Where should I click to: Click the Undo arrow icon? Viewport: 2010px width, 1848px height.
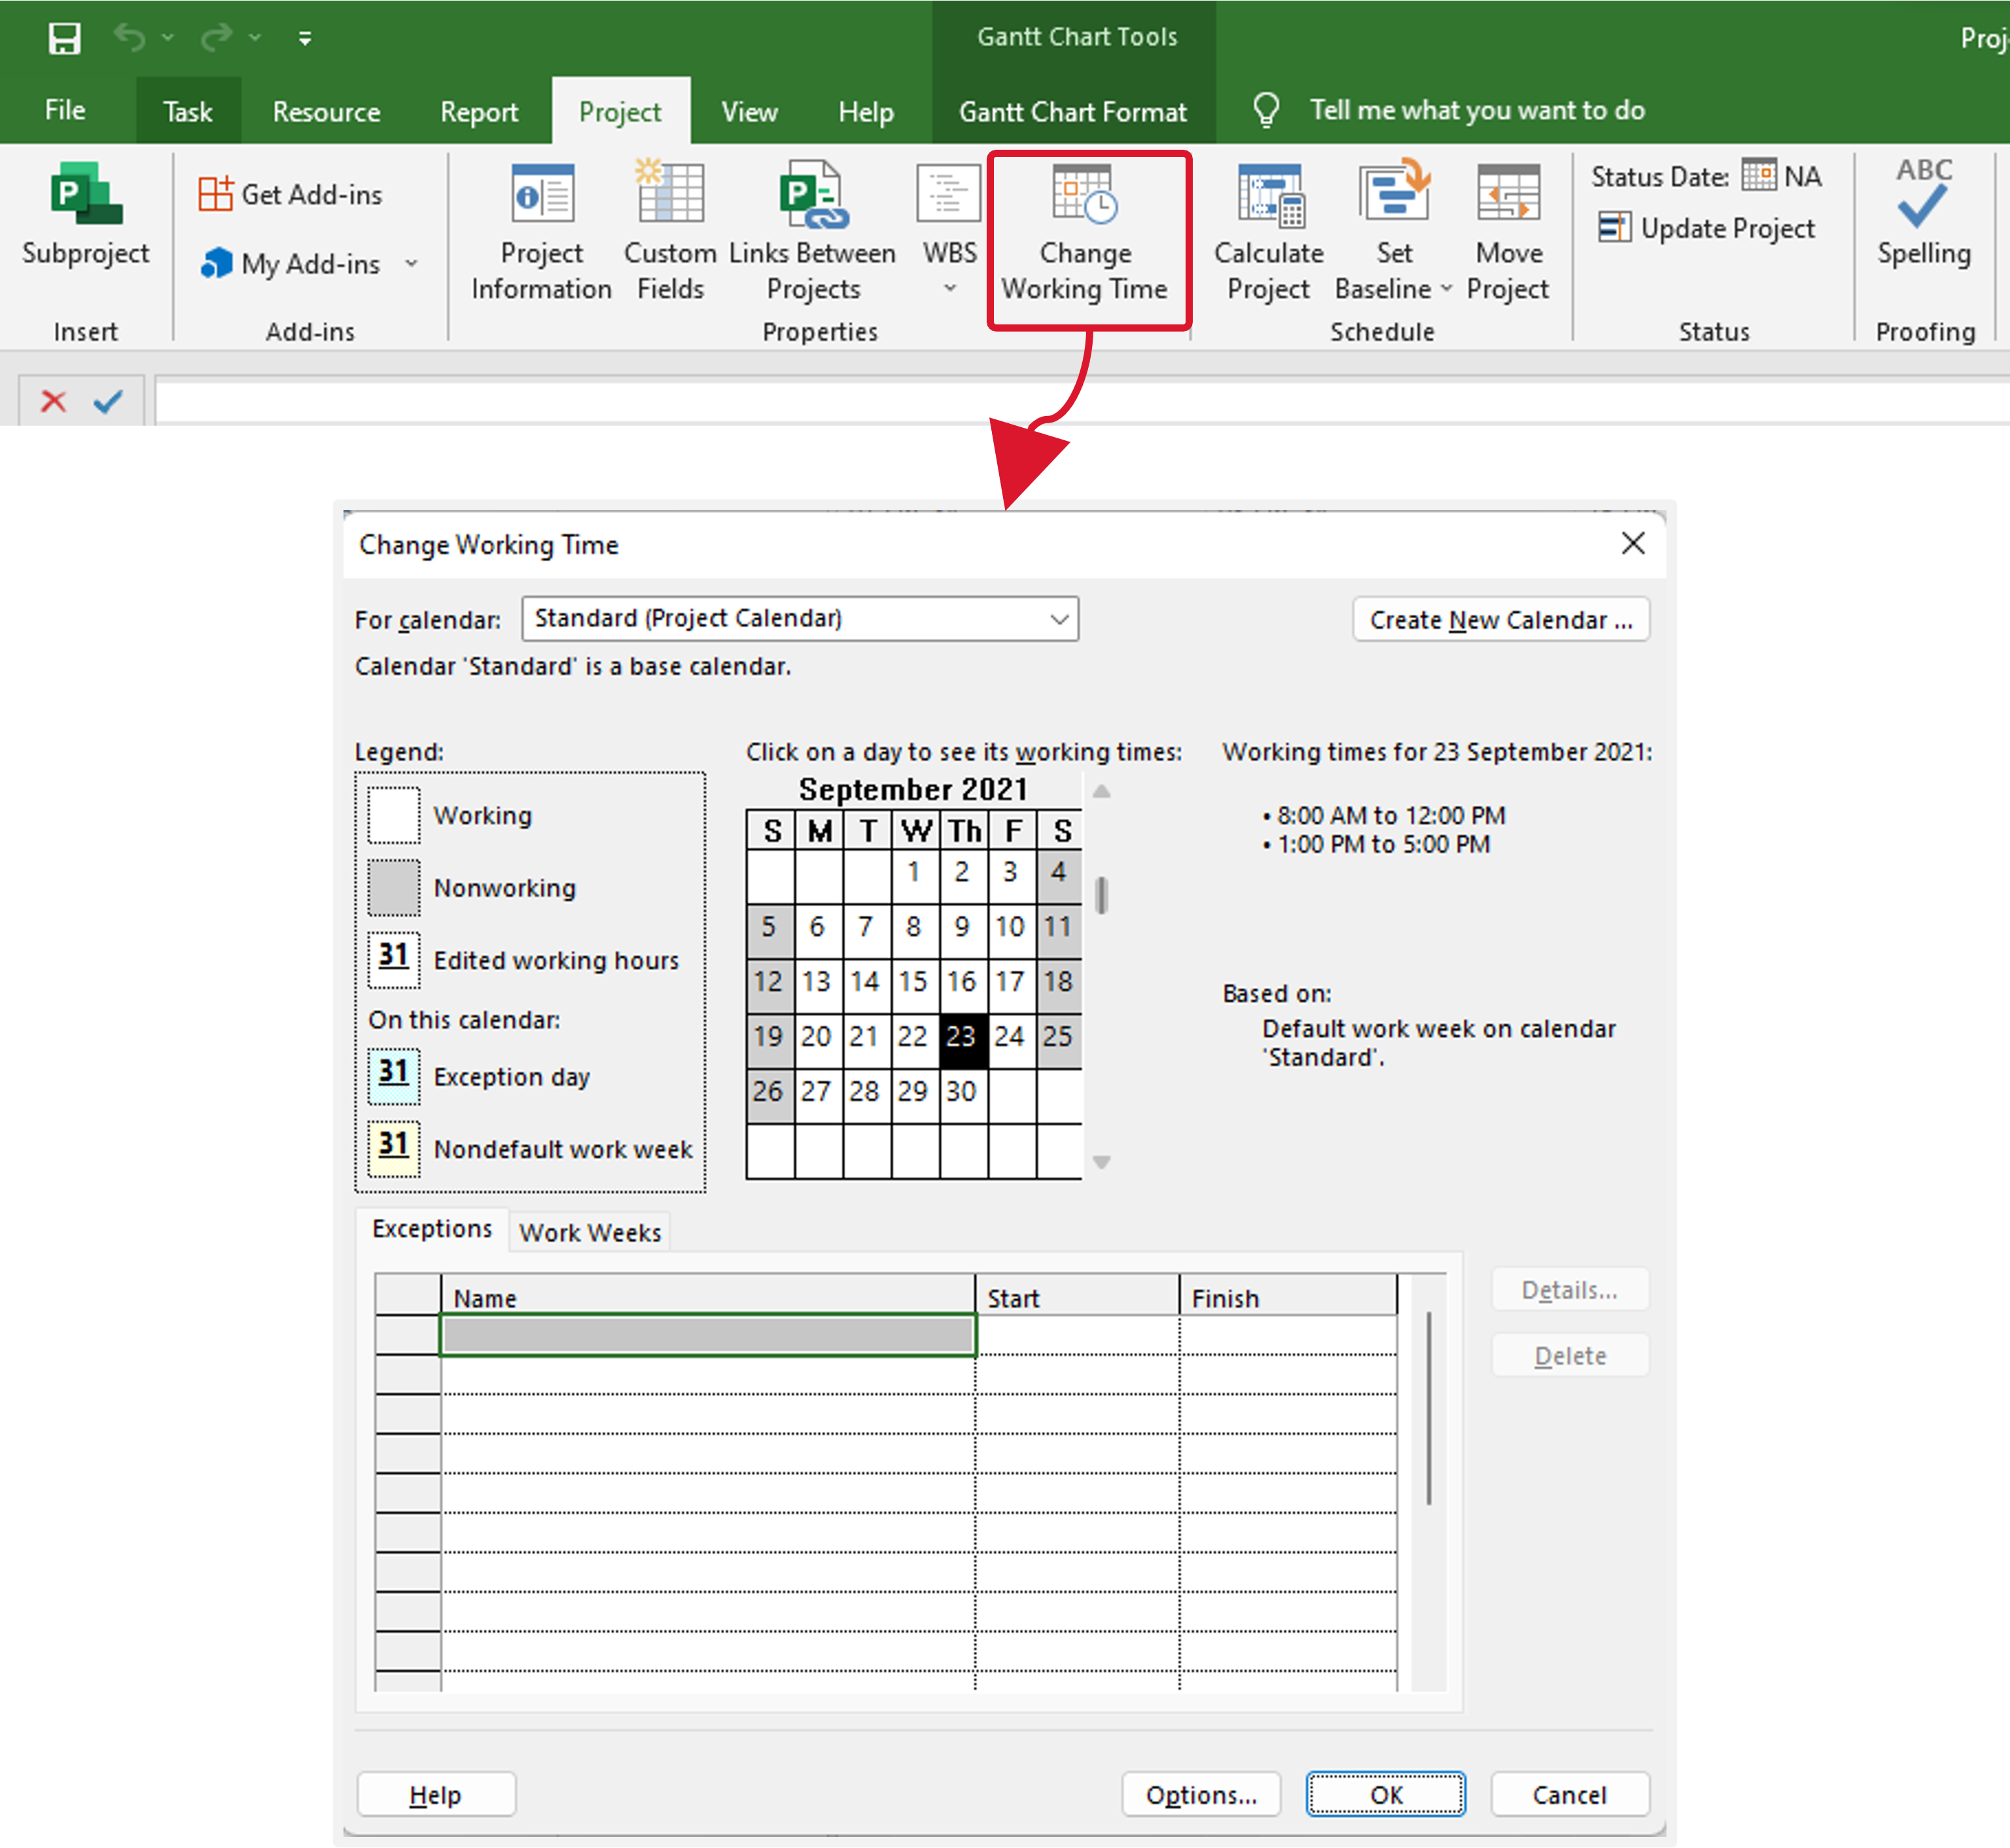(129, 38)
